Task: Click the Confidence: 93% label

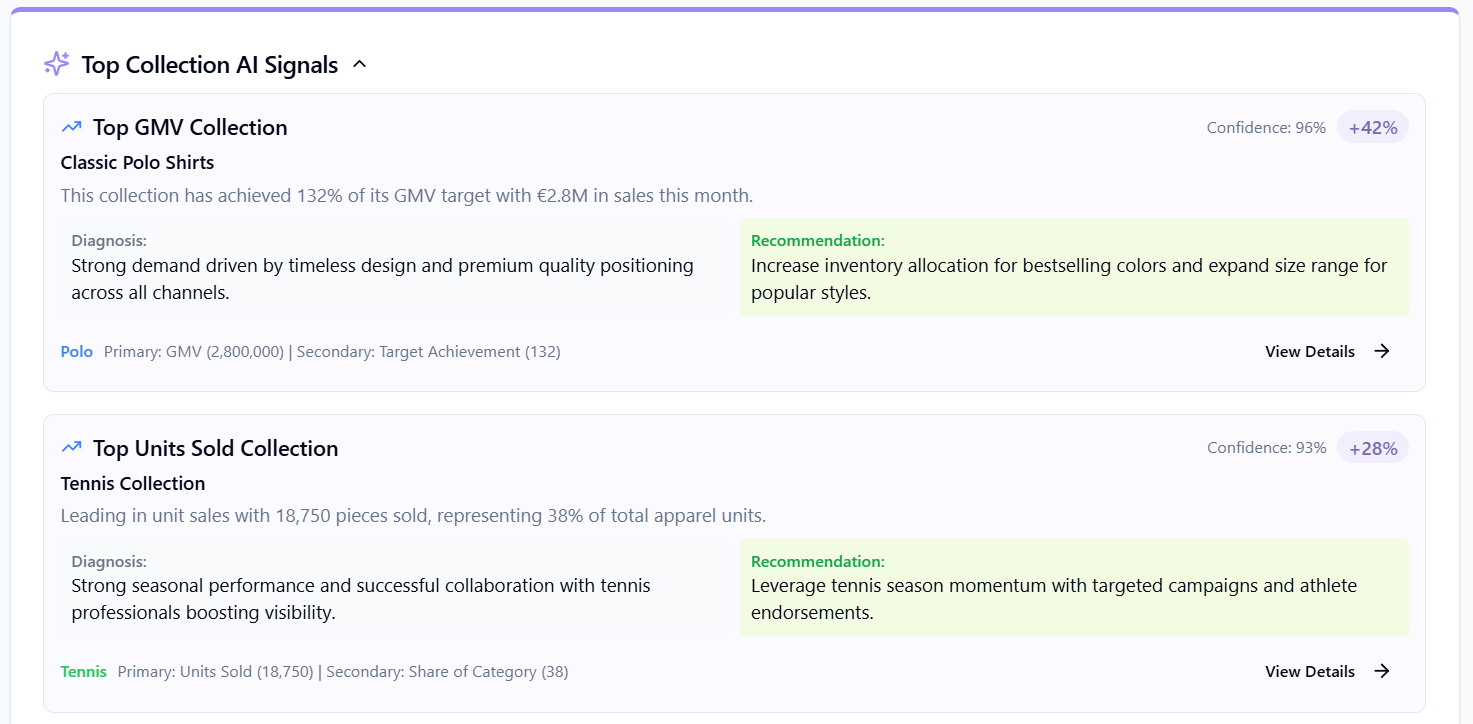Action: (1267, 448)
